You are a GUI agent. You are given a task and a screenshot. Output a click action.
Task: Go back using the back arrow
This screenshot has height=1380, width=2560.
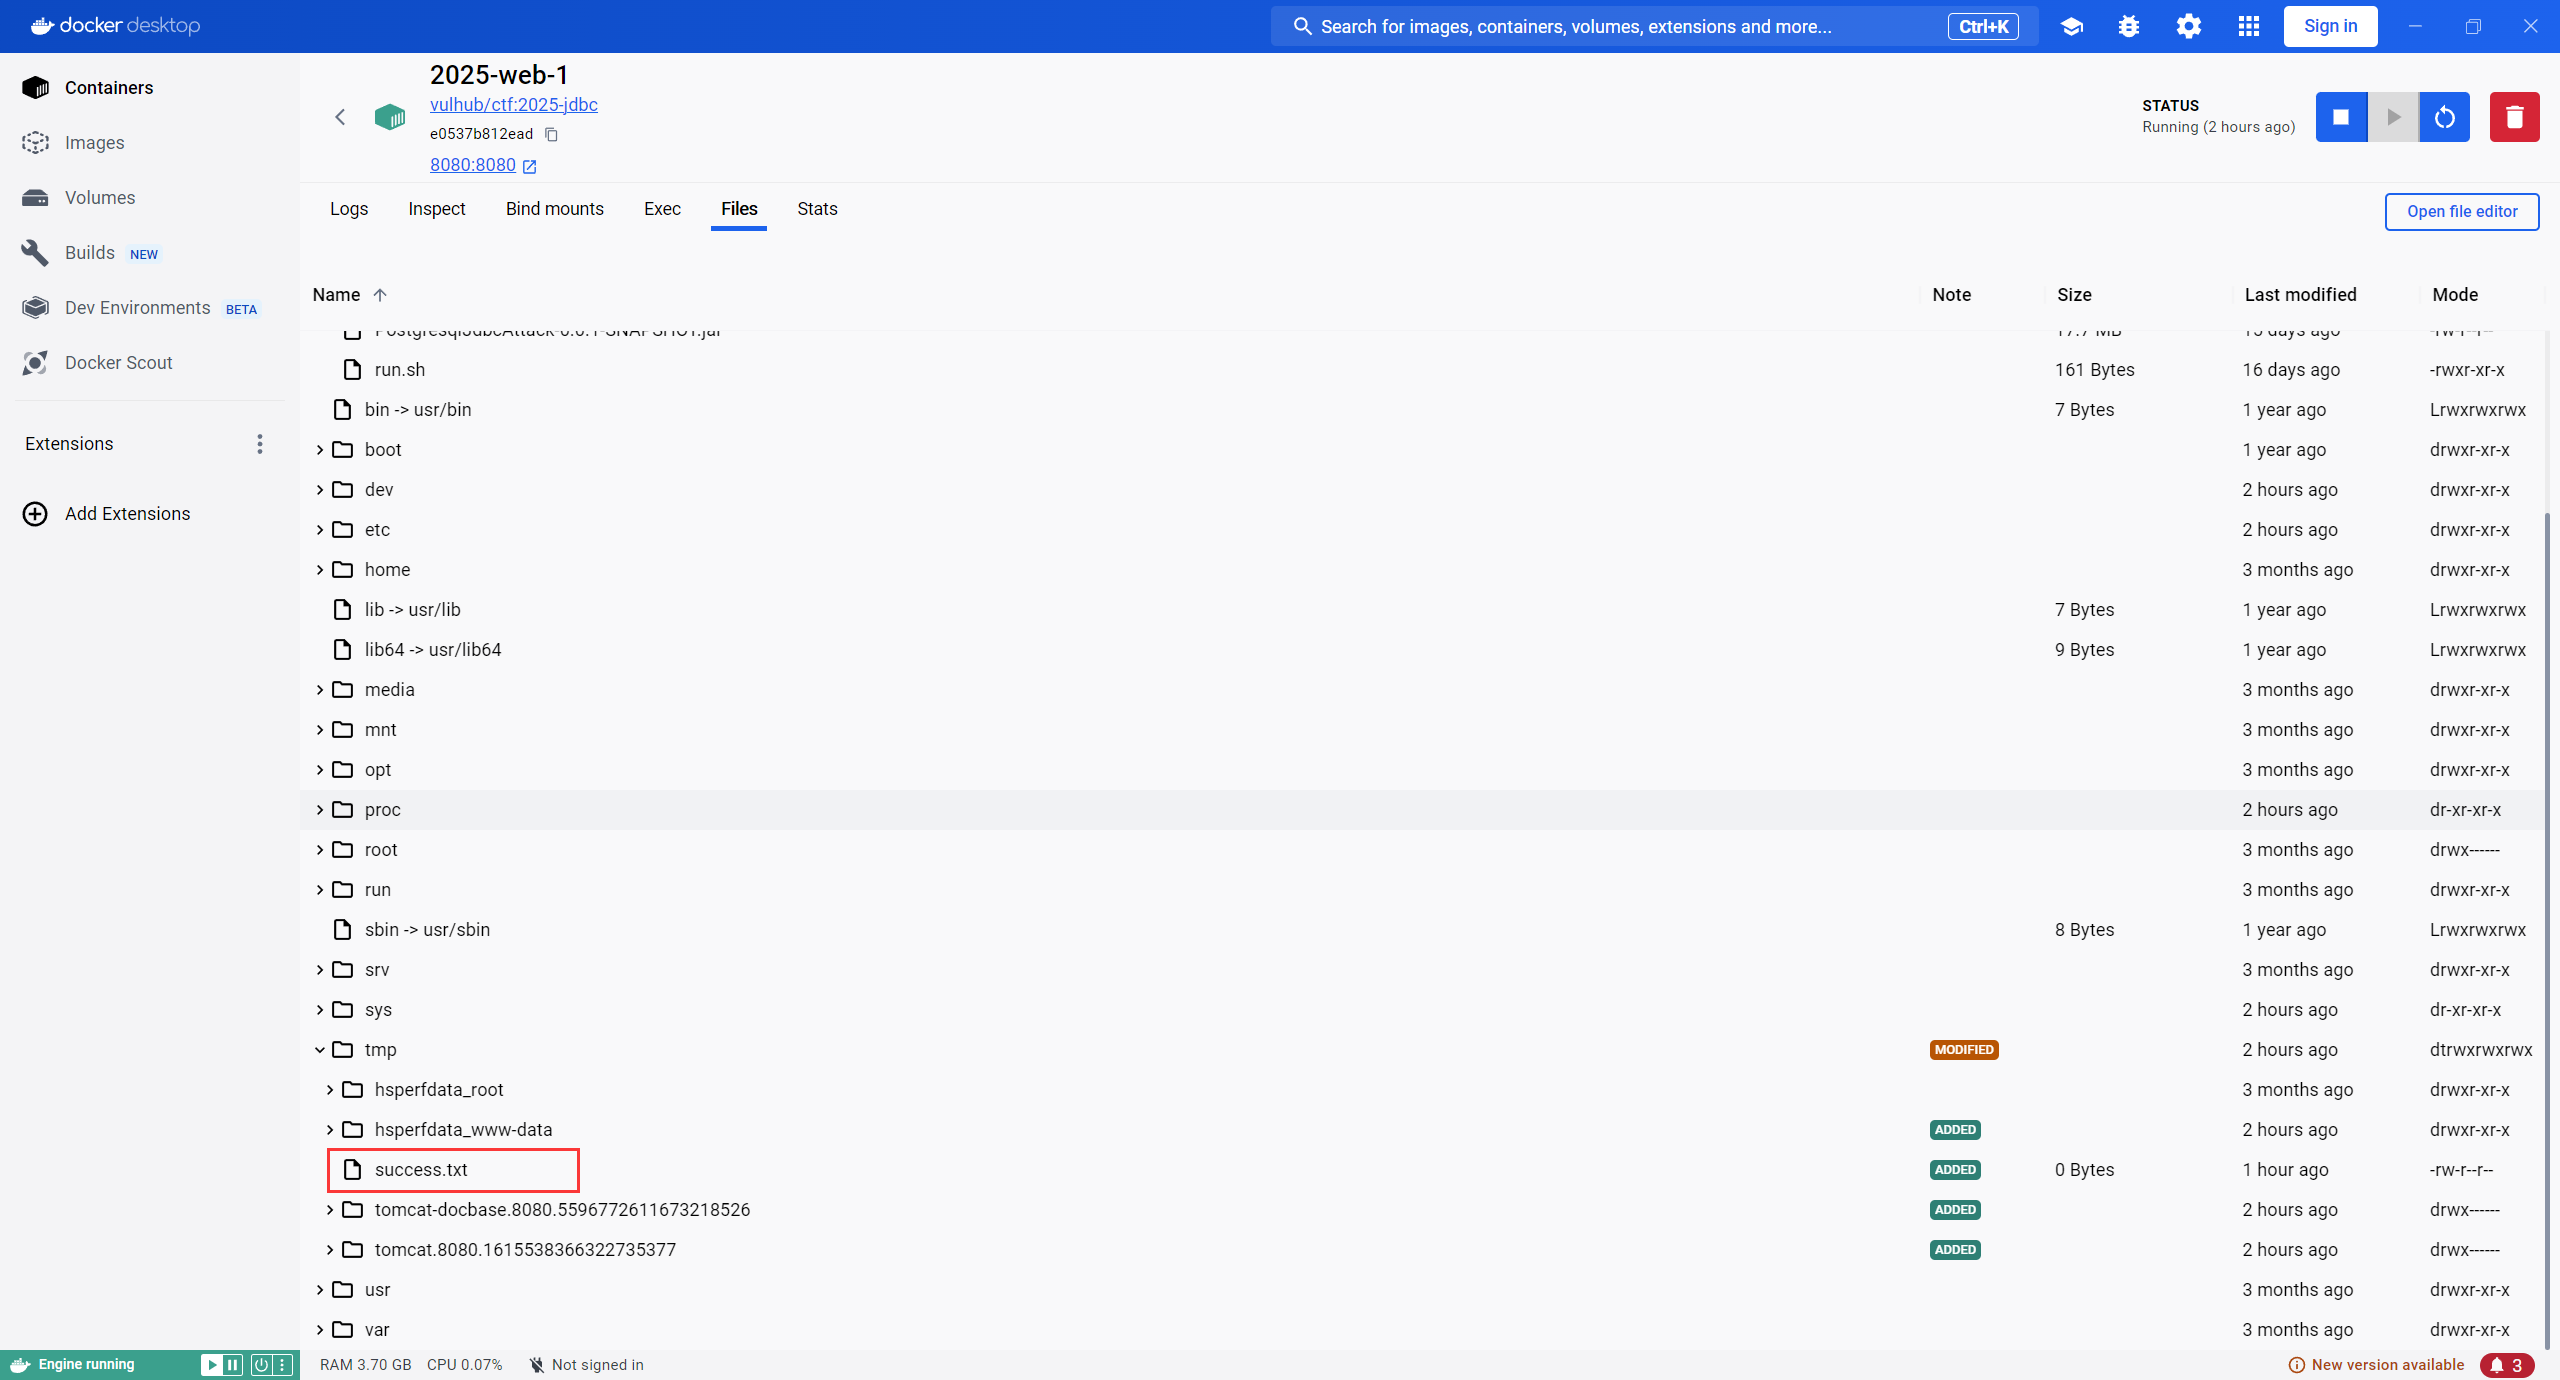(340, 117)
